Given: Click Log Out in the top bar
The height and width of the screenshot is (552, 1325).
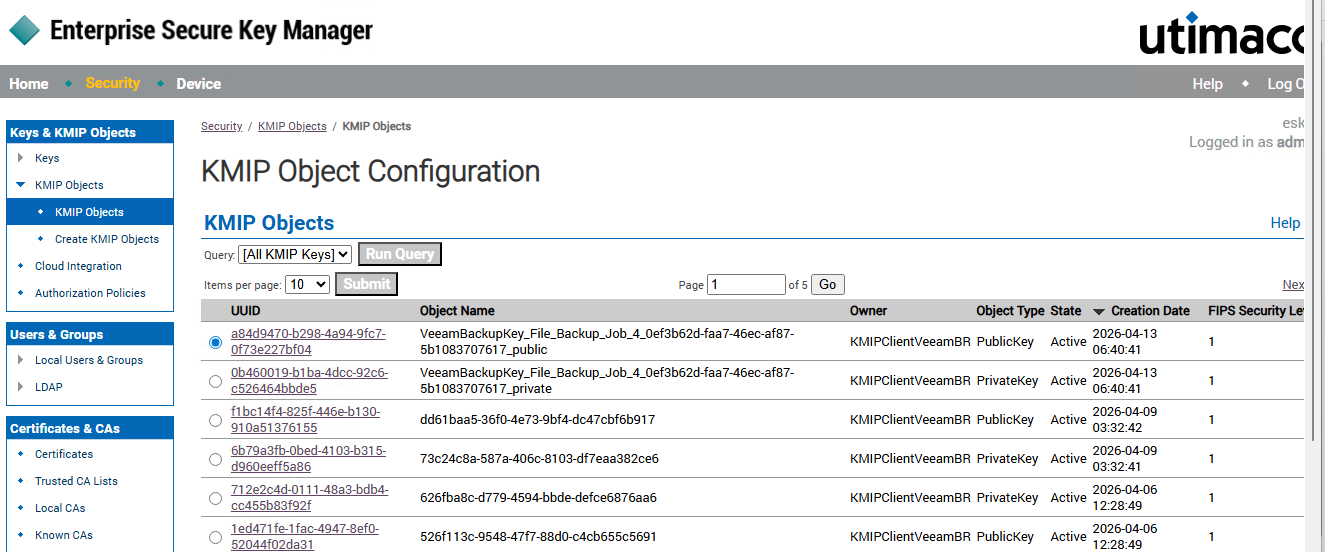Looking at the screenshot, I should [x=1286, y=84].
